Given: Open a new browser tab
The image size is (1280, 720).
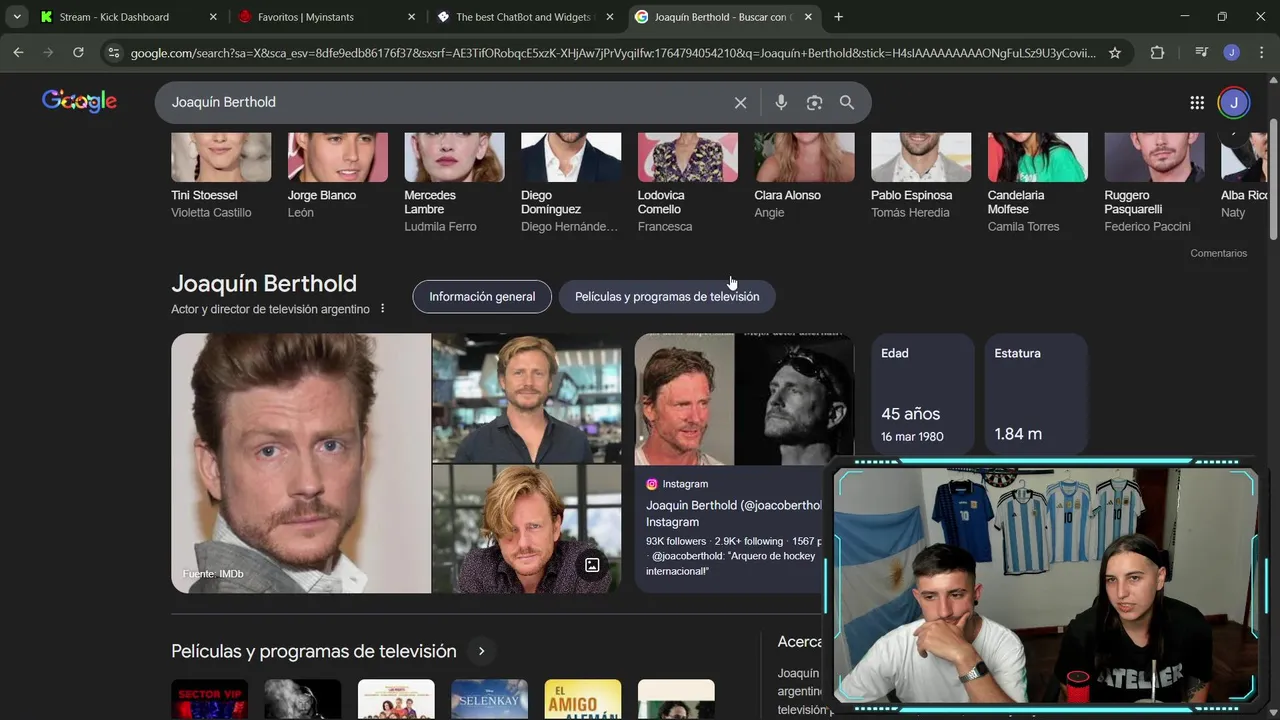Looking at the screenshot, I should tap(838, 17).
